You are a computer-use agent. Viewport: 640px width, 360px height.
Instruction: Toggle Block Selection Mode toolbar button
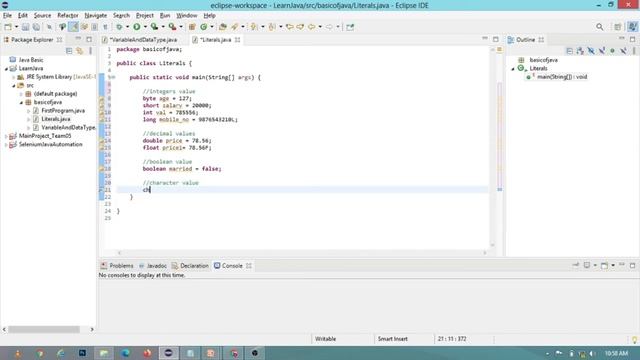pos(94,27)
